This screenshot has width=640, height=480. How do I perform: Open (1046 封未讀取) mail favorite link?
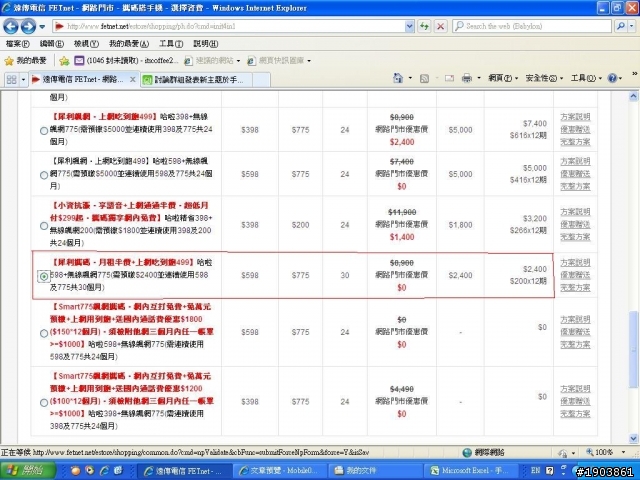(127, 61)
